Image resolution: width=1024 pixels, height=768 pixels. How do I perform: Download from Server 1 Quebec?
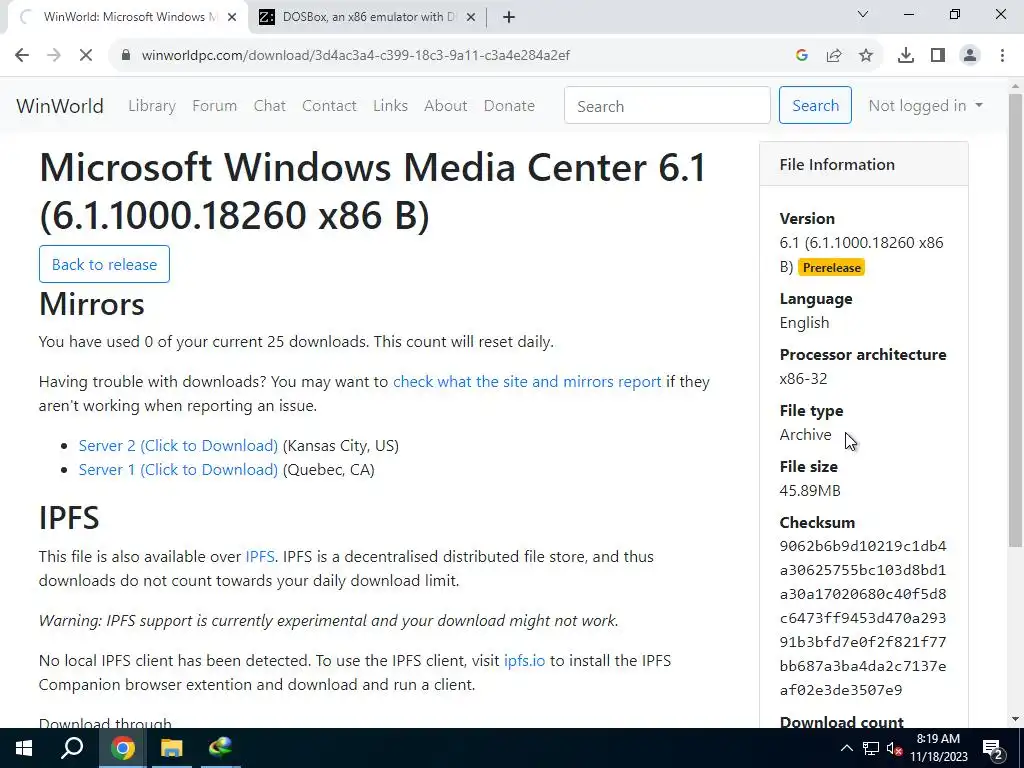point(178,470)
